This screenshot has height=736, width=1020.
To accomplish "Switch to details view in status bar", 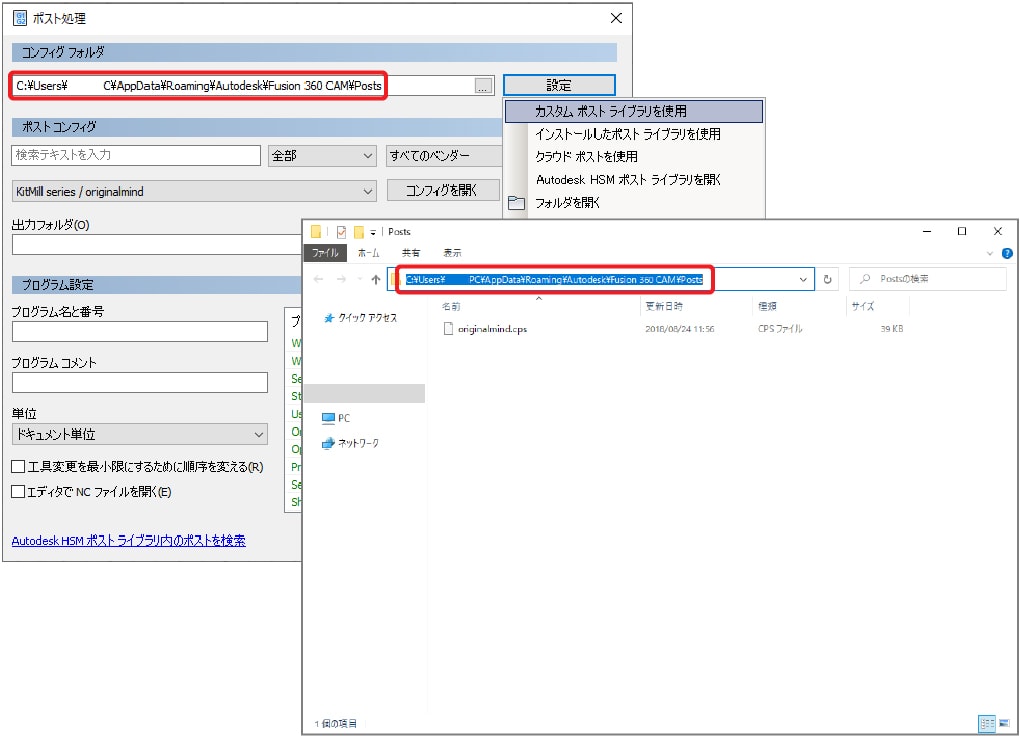I will click(985, 723).
